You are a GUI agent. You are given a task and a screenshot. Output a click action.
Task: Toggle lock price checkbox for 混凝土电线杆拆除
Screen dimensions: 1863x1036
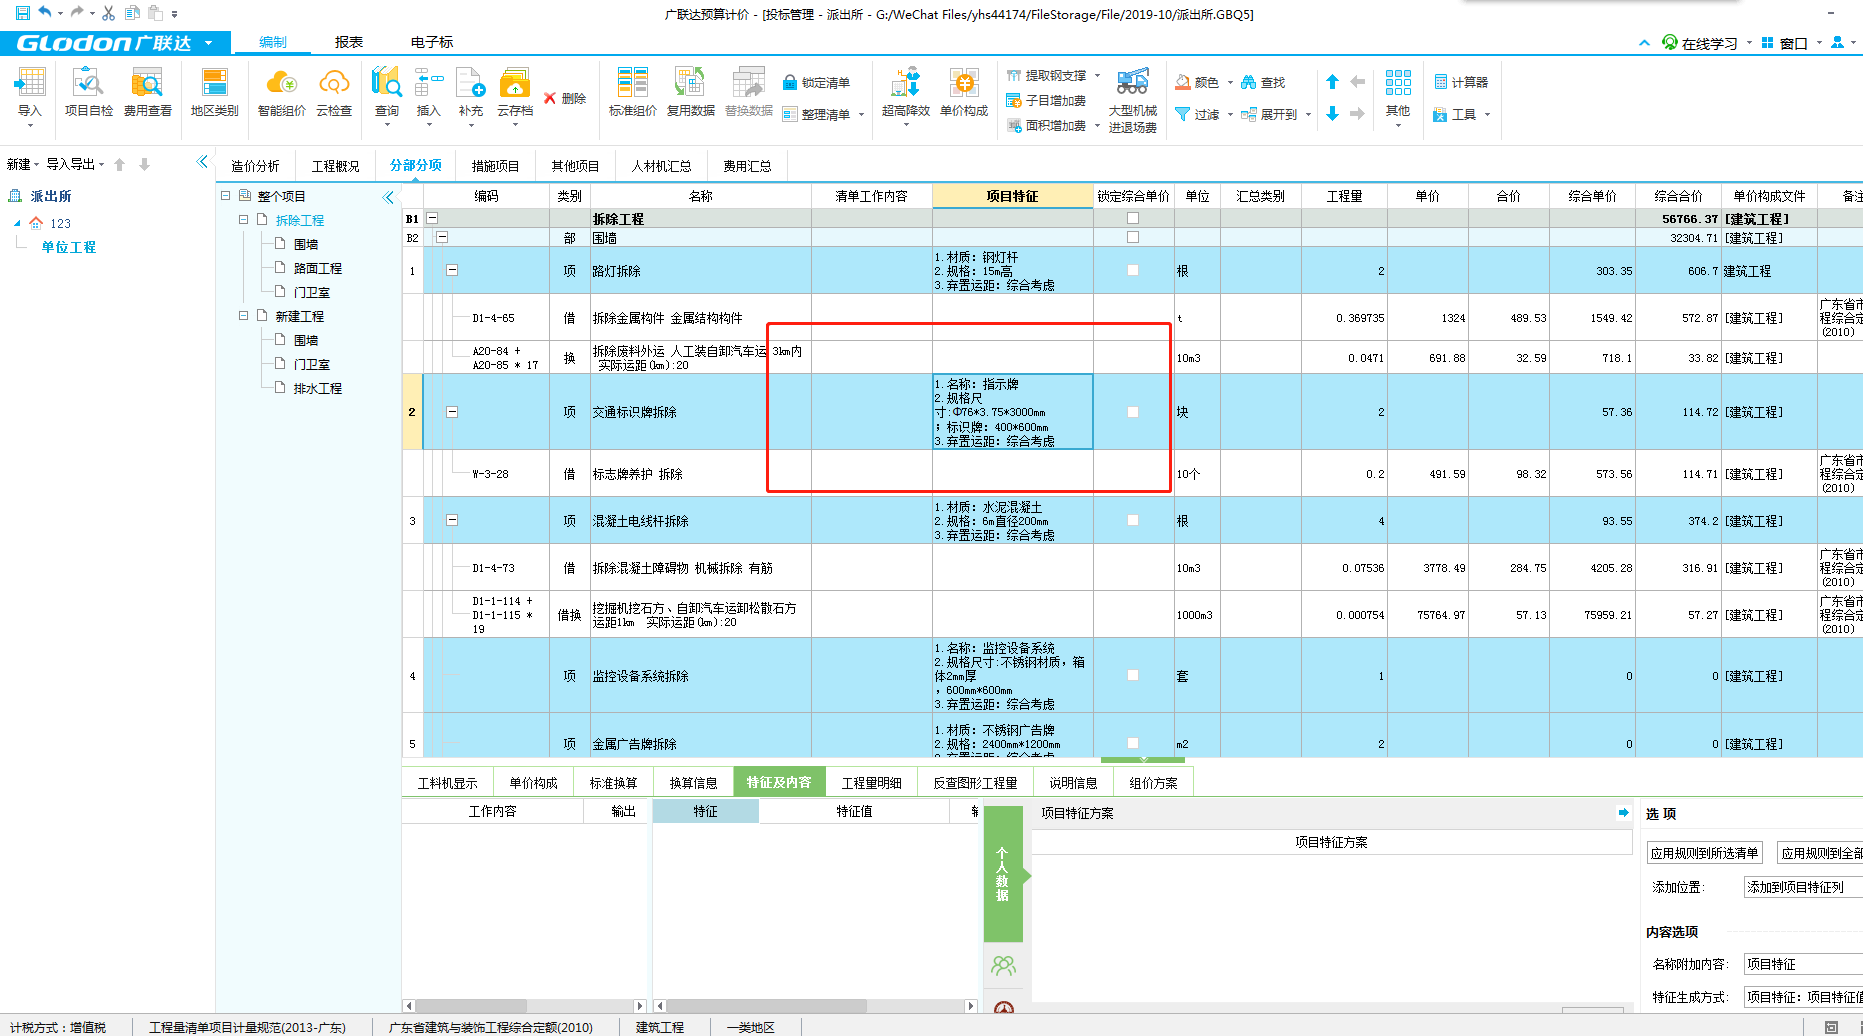(x=1133, y=520)
